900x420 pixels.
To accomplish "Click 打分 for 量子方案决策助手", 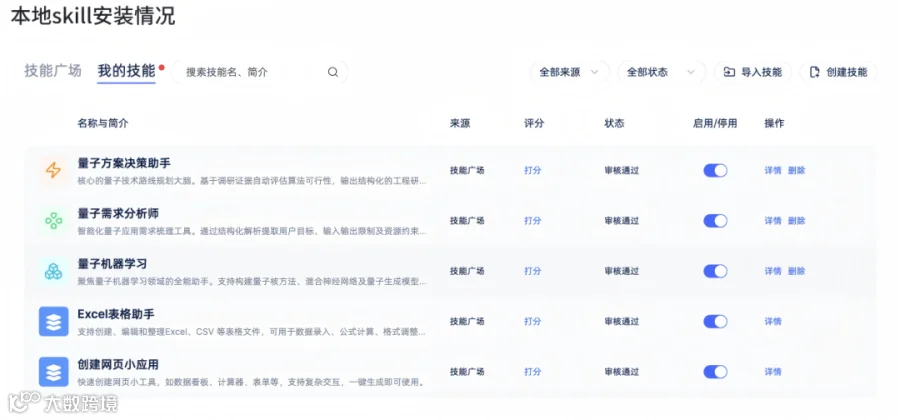I will (x=533, y=170).
